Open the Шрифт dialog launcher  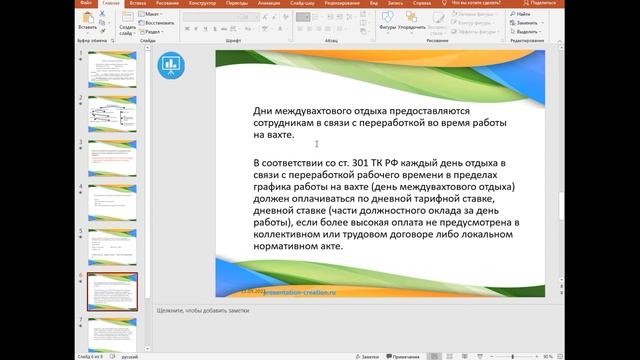pos(291,41)
